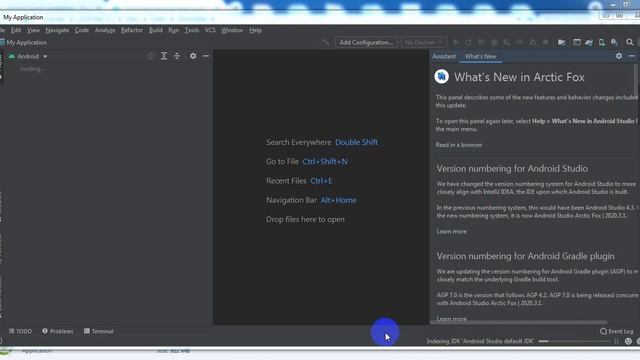Viewport: 640px width, 360px height.
Task: Click the My Application breadcrumb in navigation bar
Action: click(27, 42)
